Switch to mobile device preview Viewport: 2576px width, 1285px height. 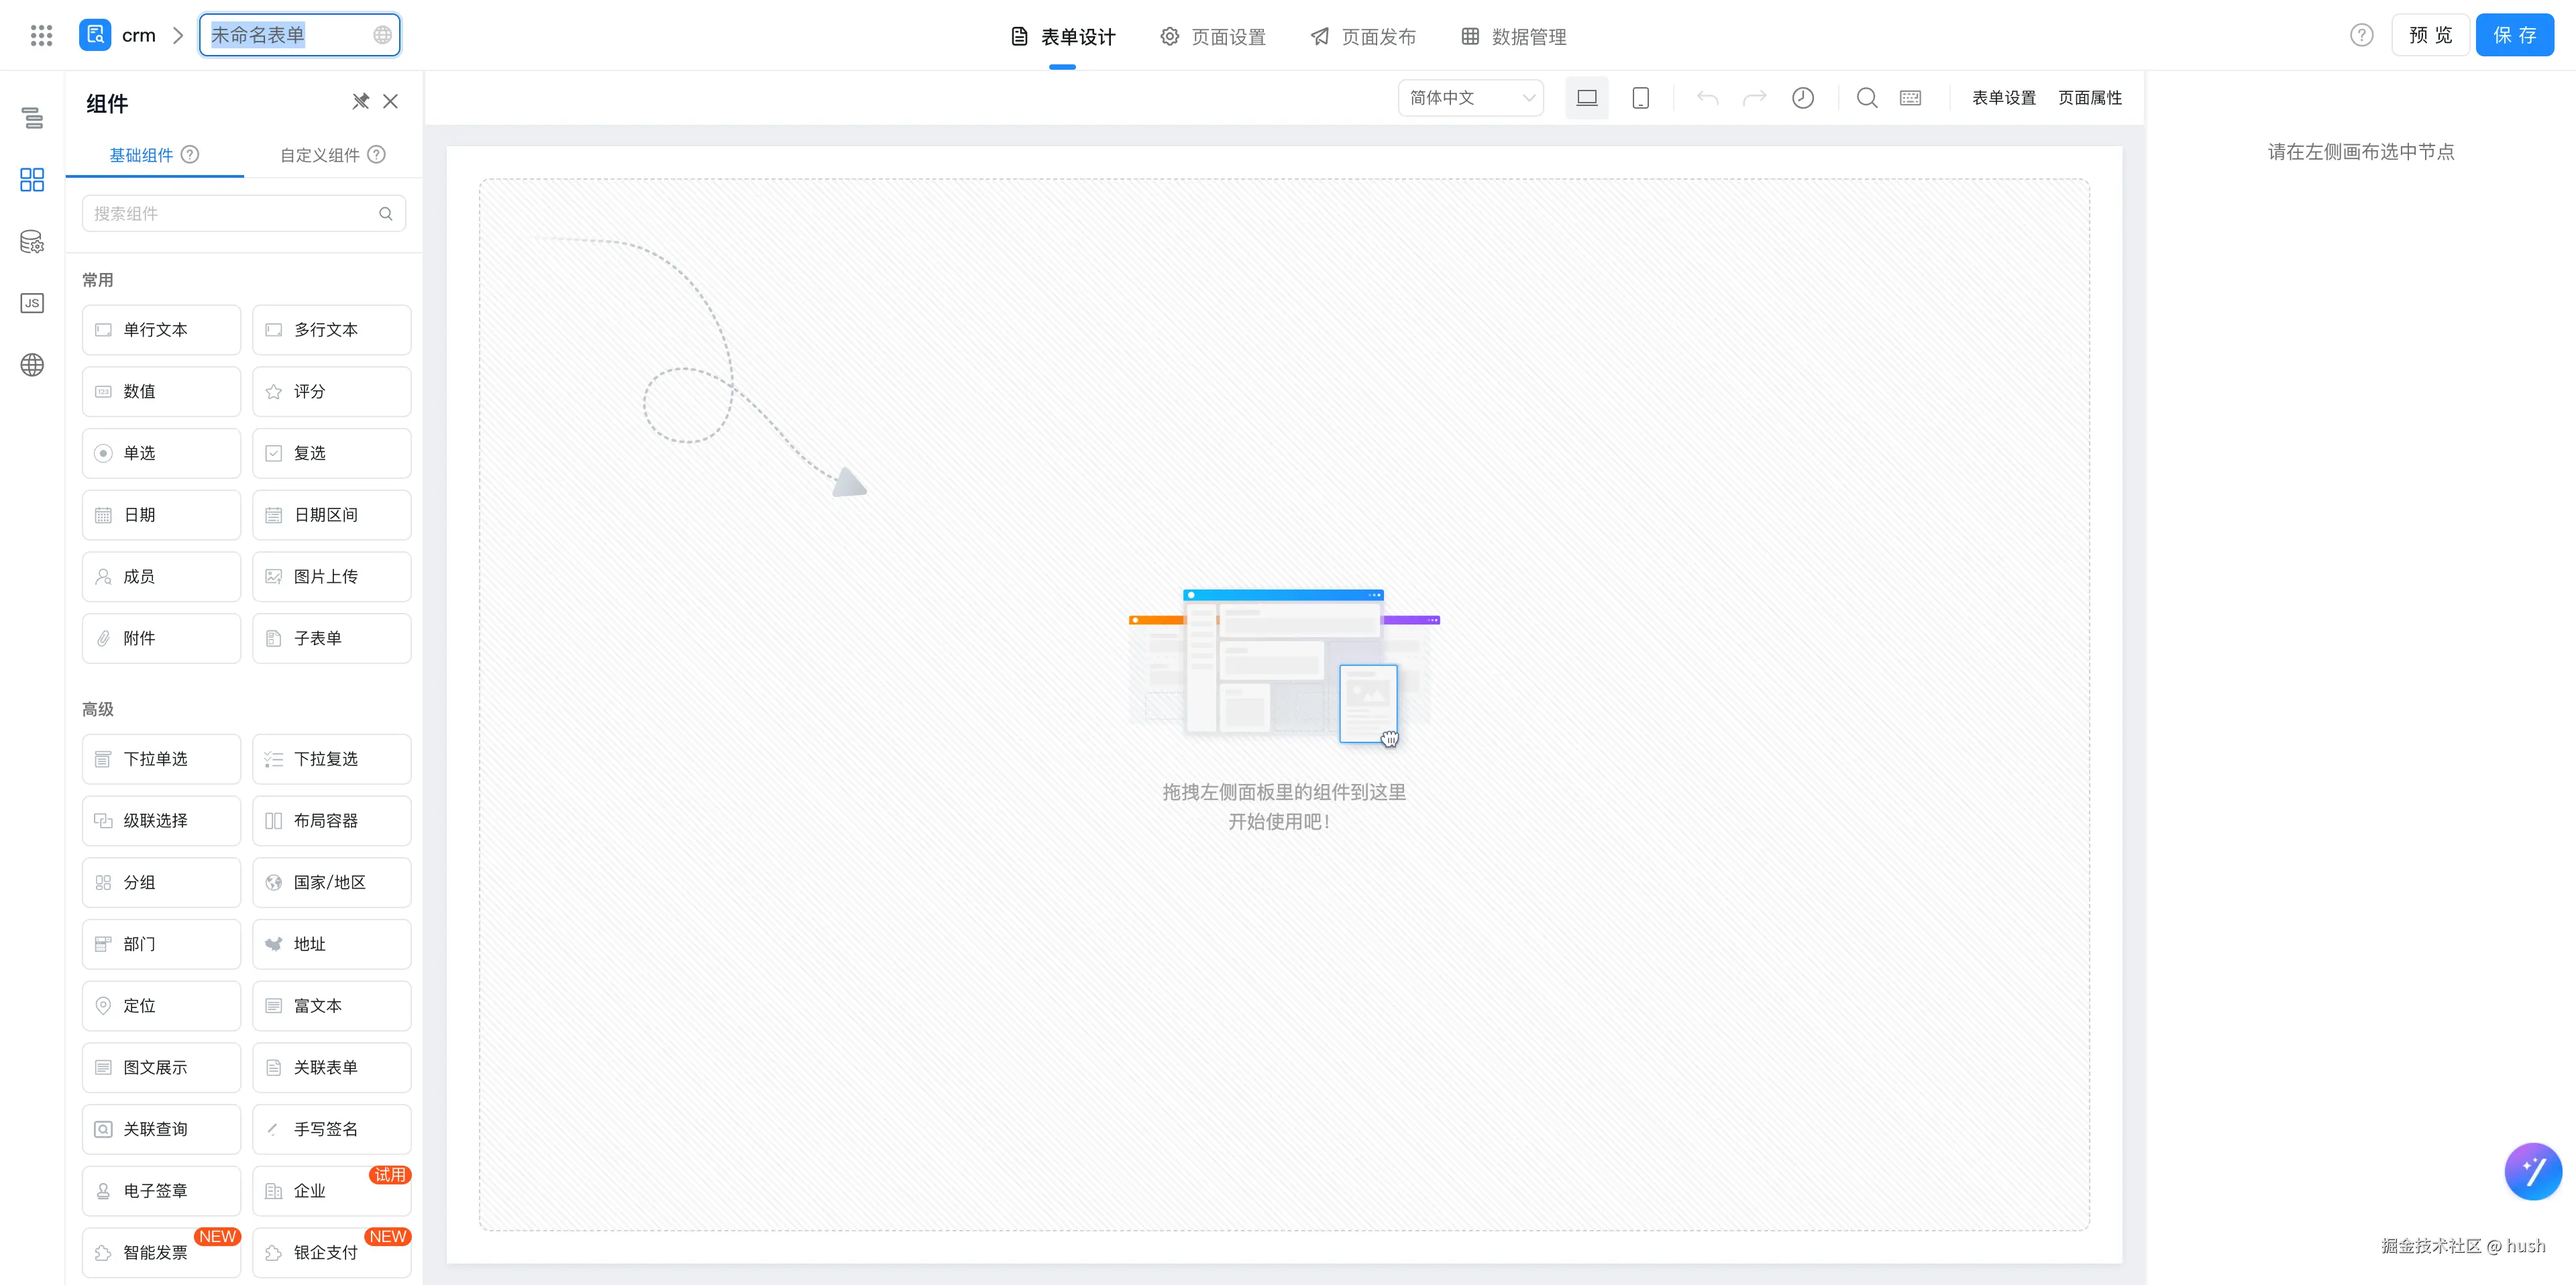point(1640,98)
